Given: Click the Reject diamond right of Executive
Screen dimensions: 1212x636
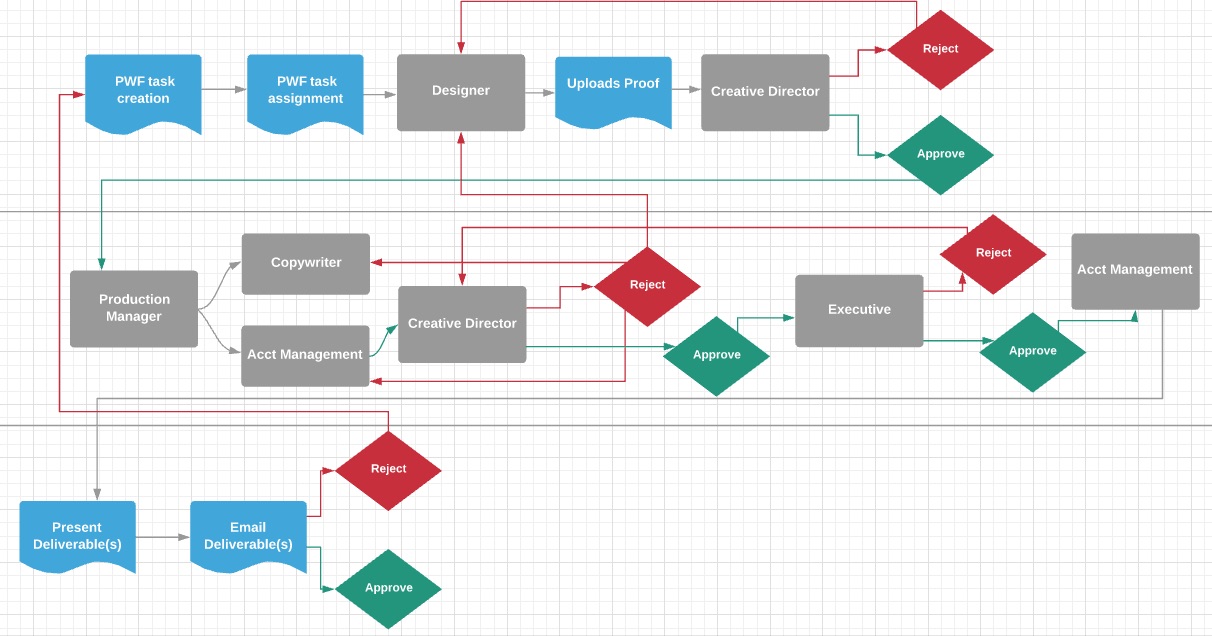Looking at the screenshot, I should tap(992, 253).
